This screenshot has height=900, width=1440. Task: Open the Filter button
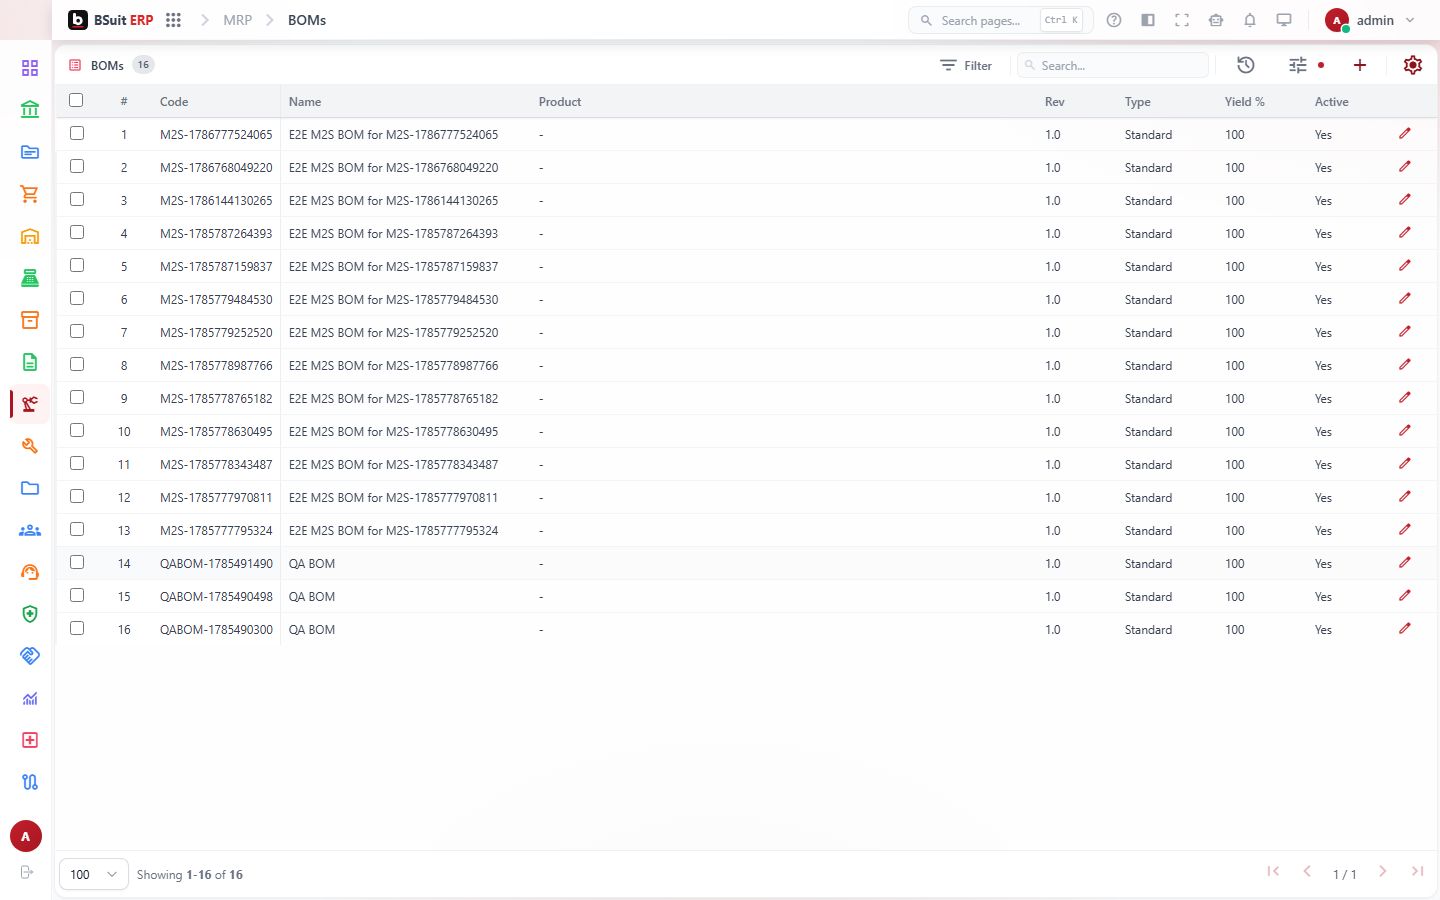tap(966, 65)
